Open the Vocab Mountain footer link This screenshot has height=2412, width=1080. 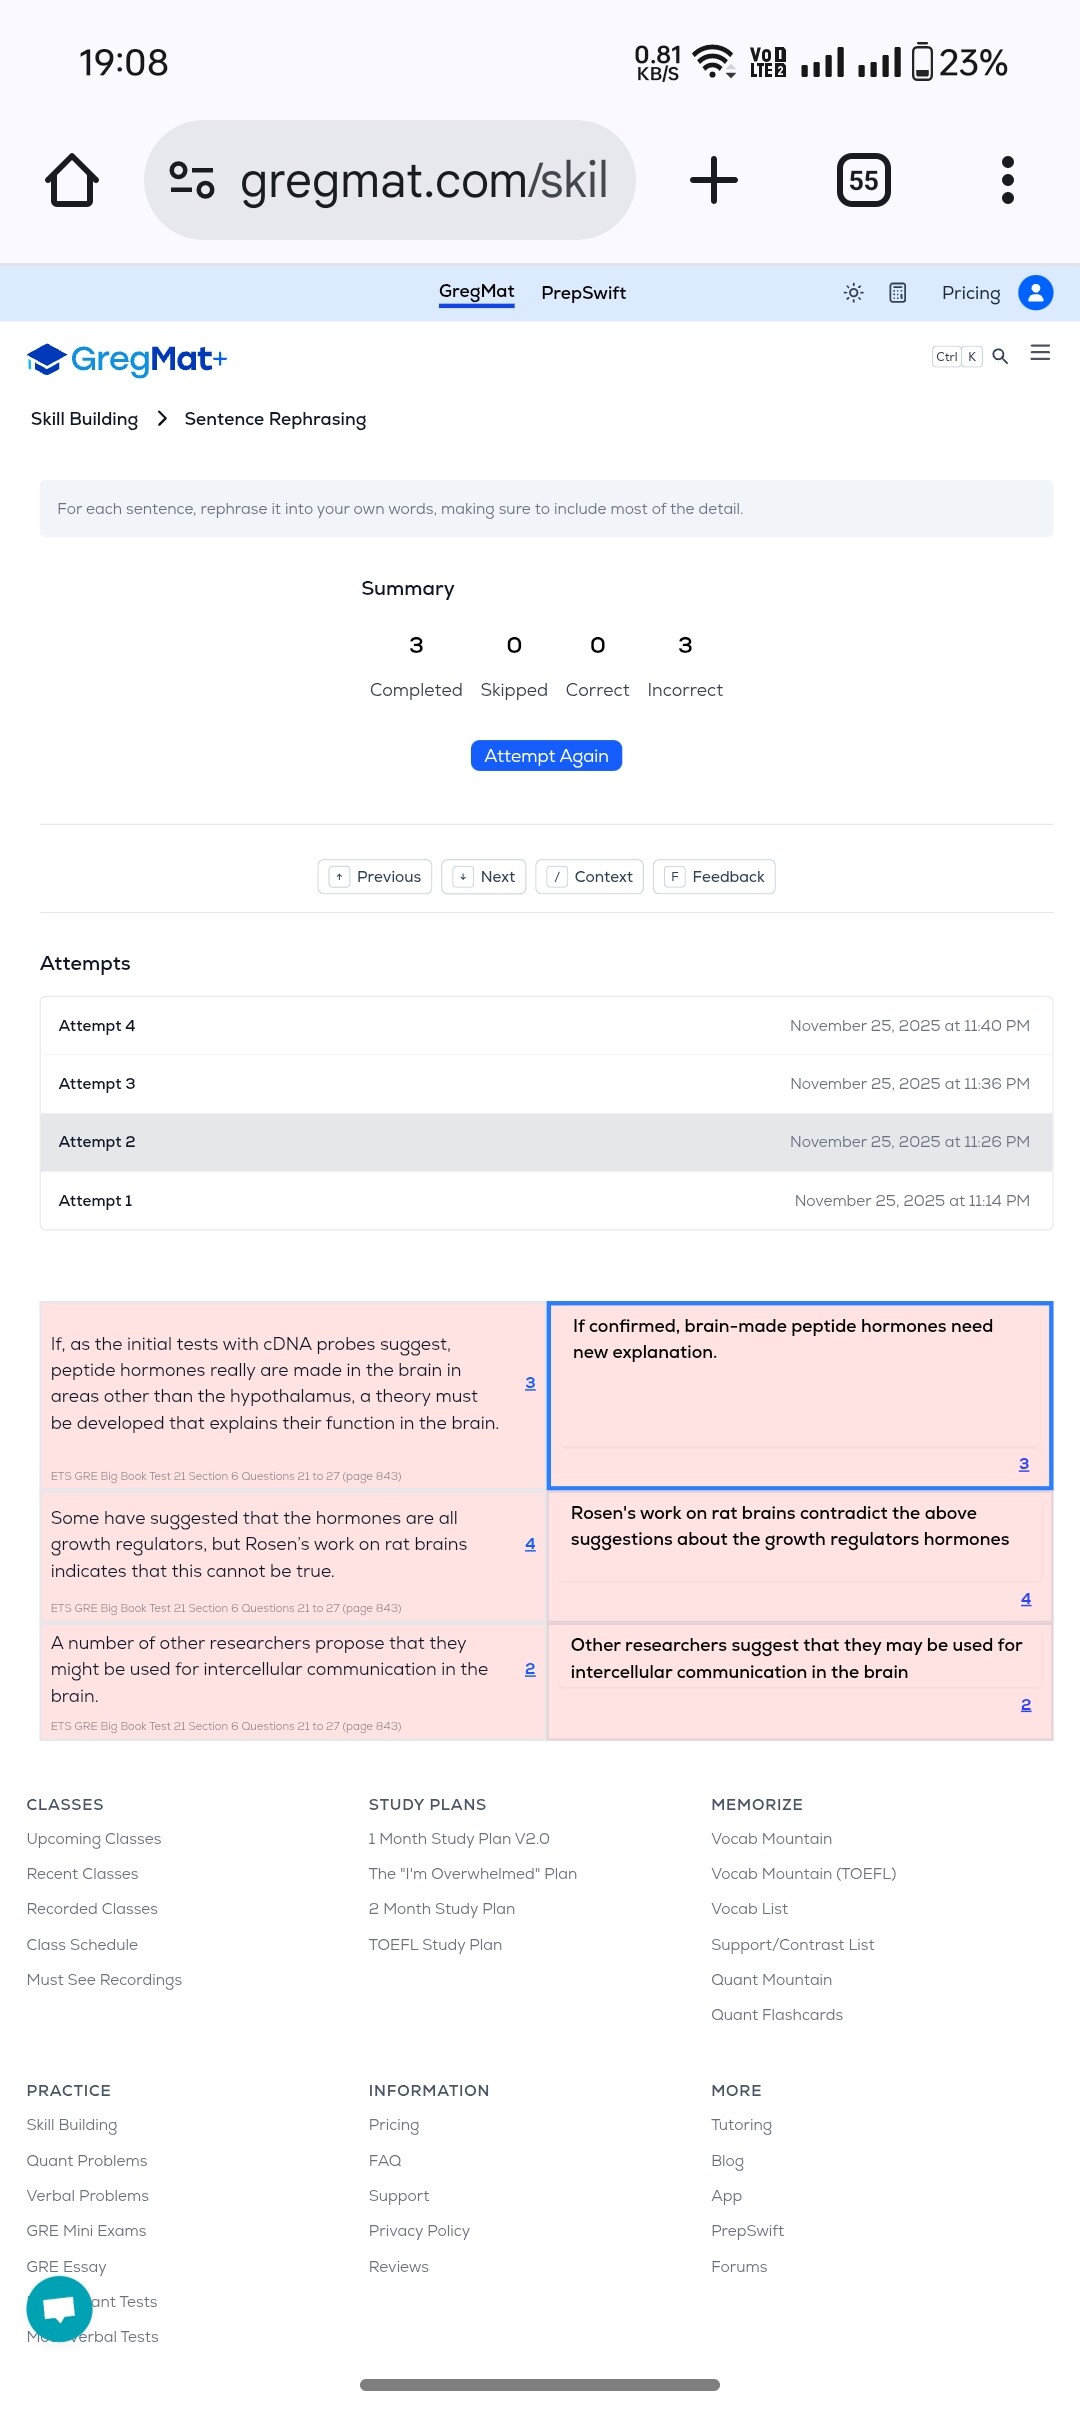pyautogui.click(x=771, y=1839)
